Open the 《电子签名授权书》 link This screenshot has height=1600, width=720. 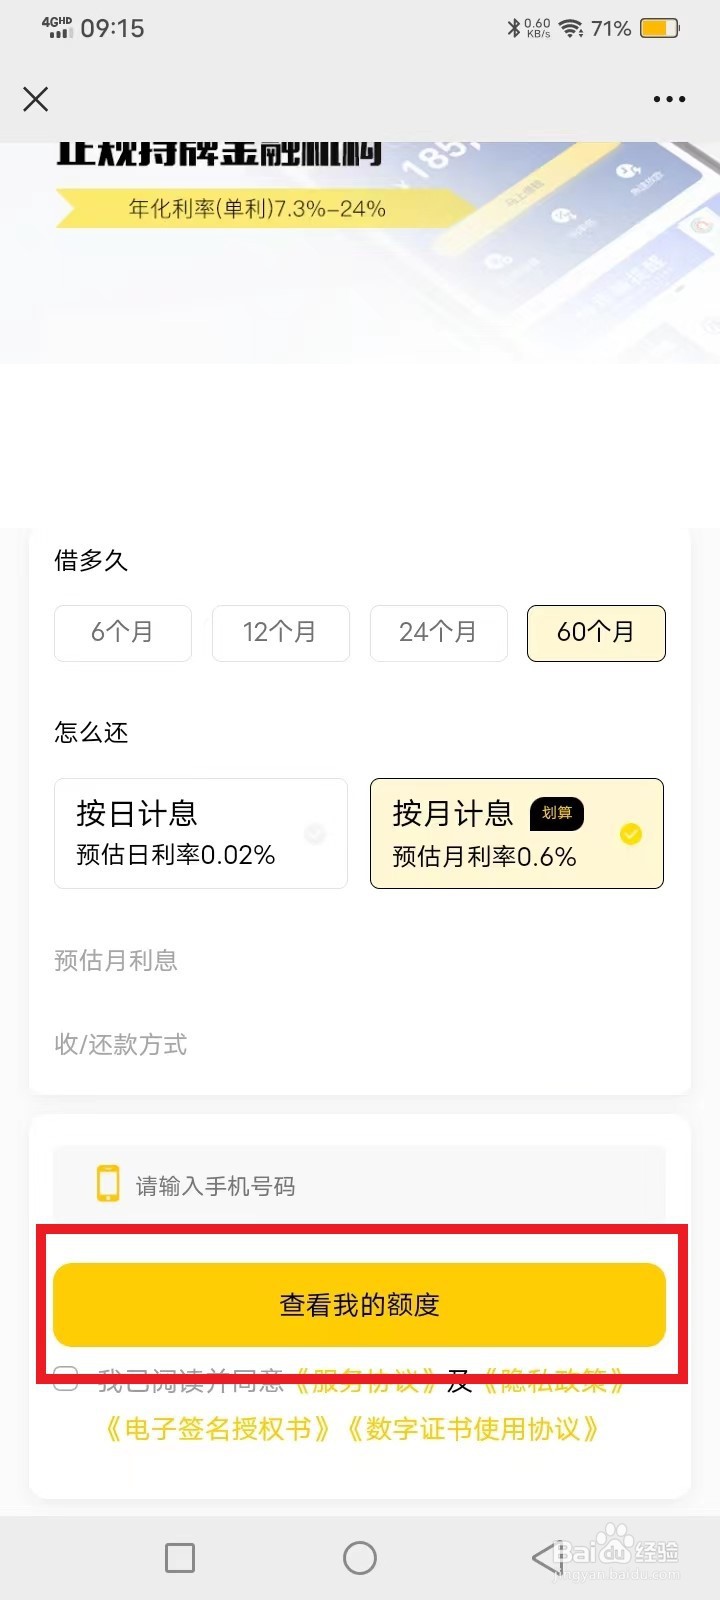pos(218,1429)
